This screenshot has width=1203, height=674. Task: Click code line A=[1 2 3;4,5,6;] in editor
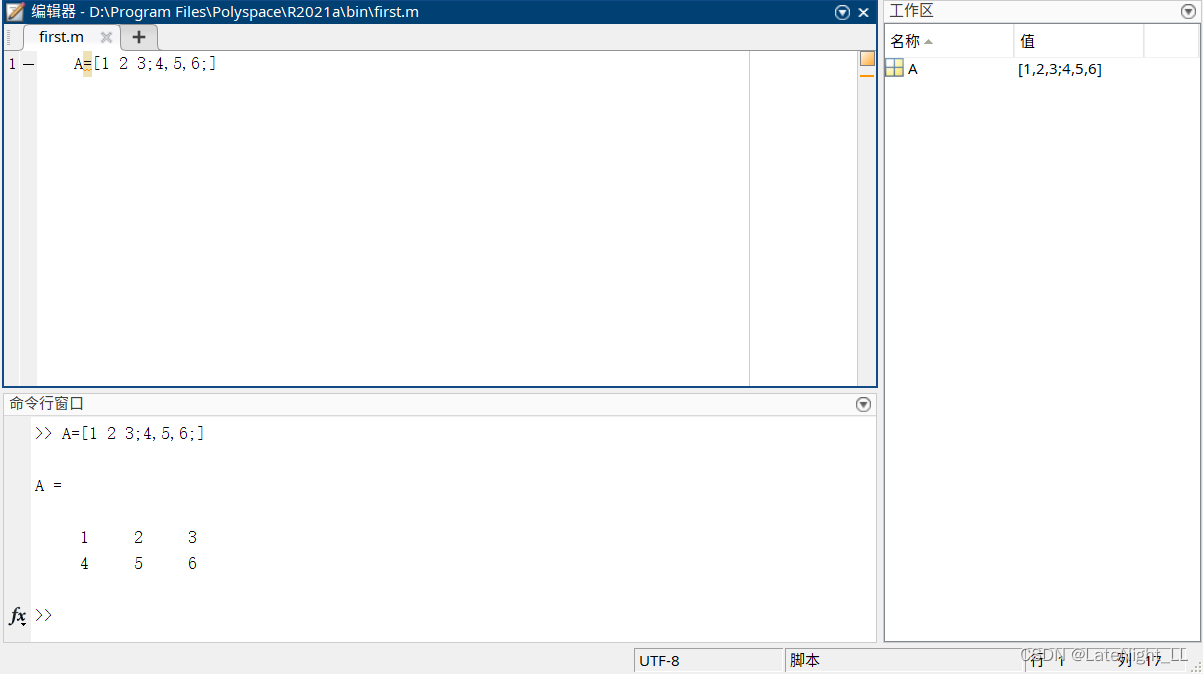point(145,64)
